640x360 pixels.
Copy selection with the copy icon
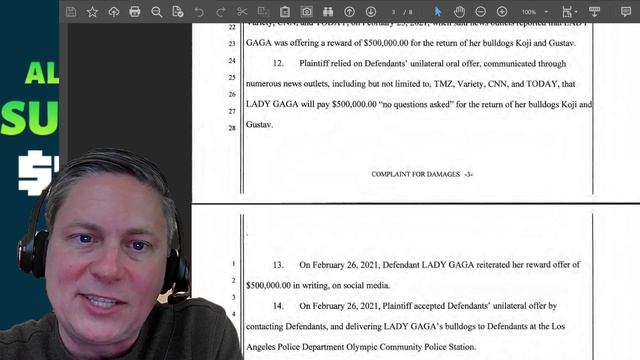click(x=263, y=12)
